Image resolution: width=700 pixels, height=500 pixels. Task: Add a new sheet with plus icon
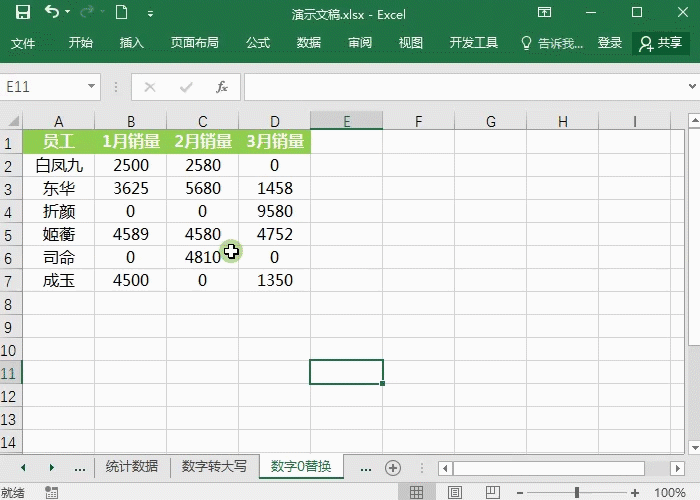[x=393, y=468]
